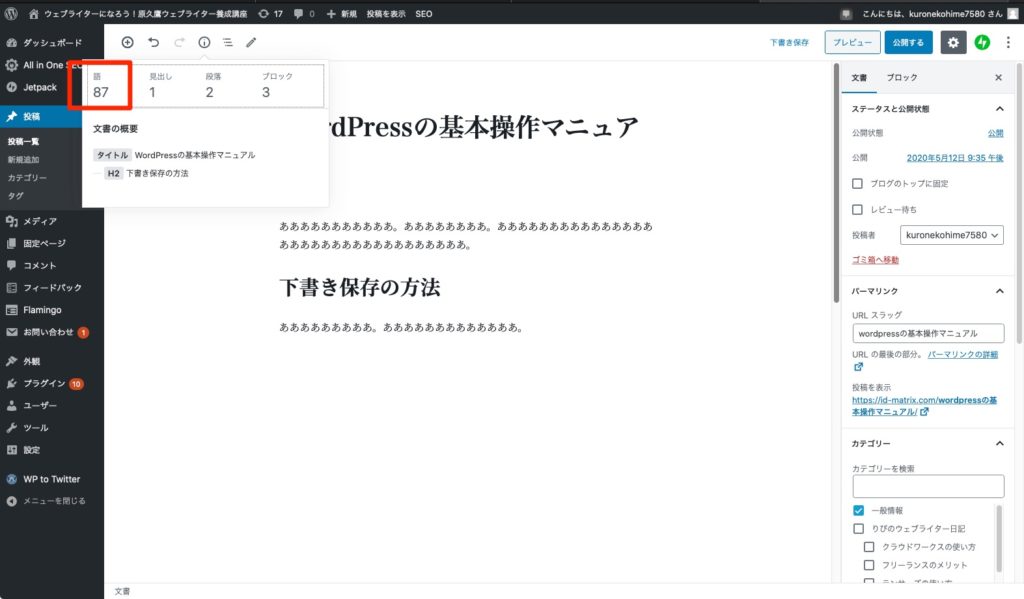Image resolution: width=1024 pixels, height=599 pixels.
Task: Check 'りぴのウェブライター日記' category
Action: point(859,528)
